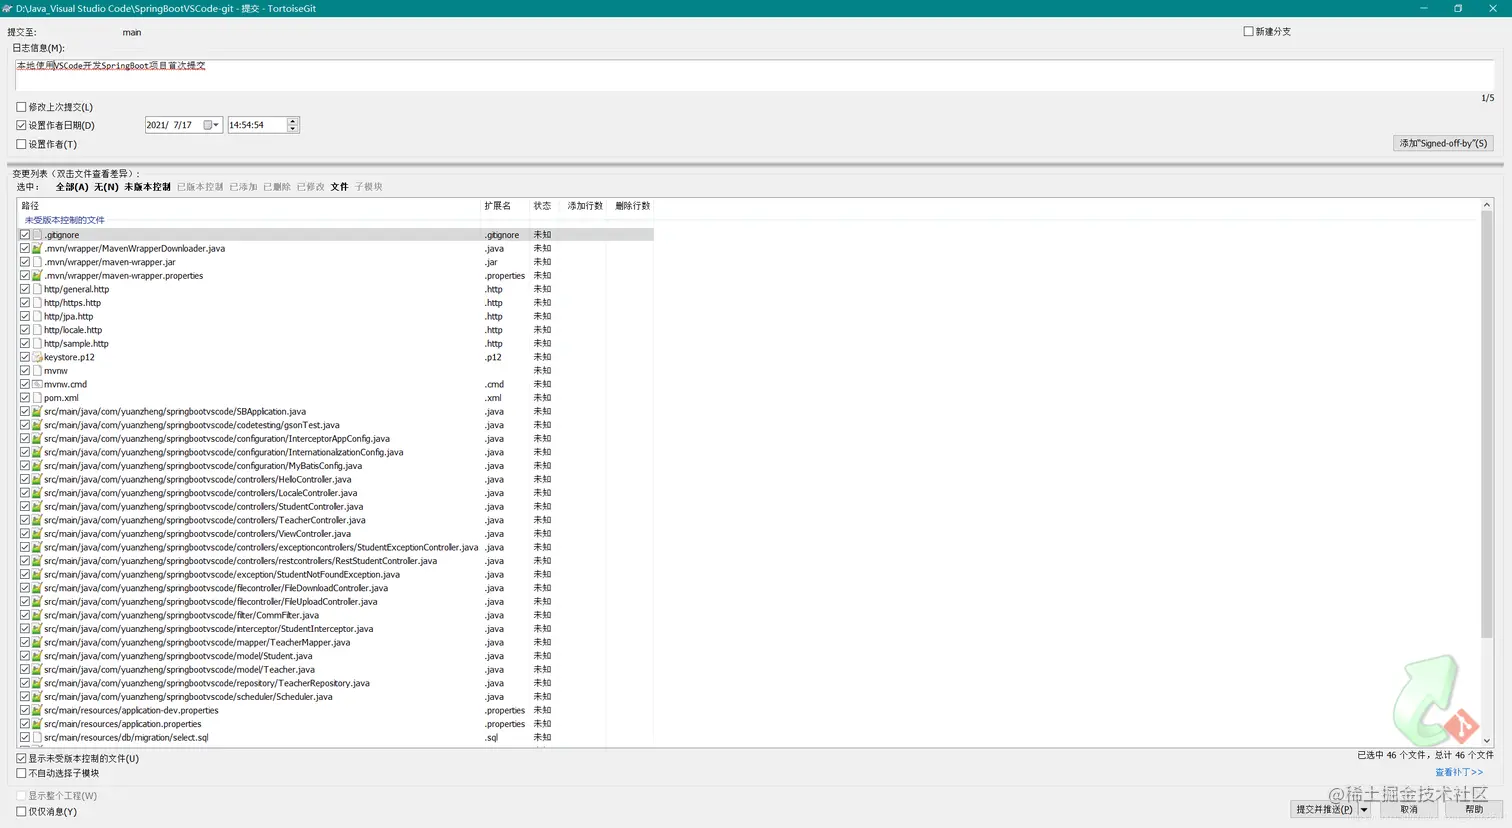Click the file icon of http/https.http
The width and height of the screenshot is (1512, 828).
37,303
